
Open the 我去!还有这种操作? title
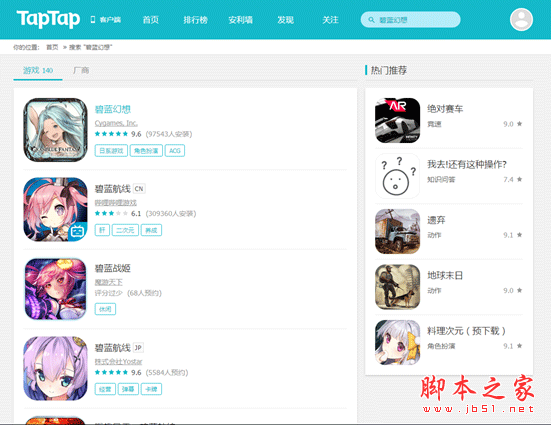[467, 165]
